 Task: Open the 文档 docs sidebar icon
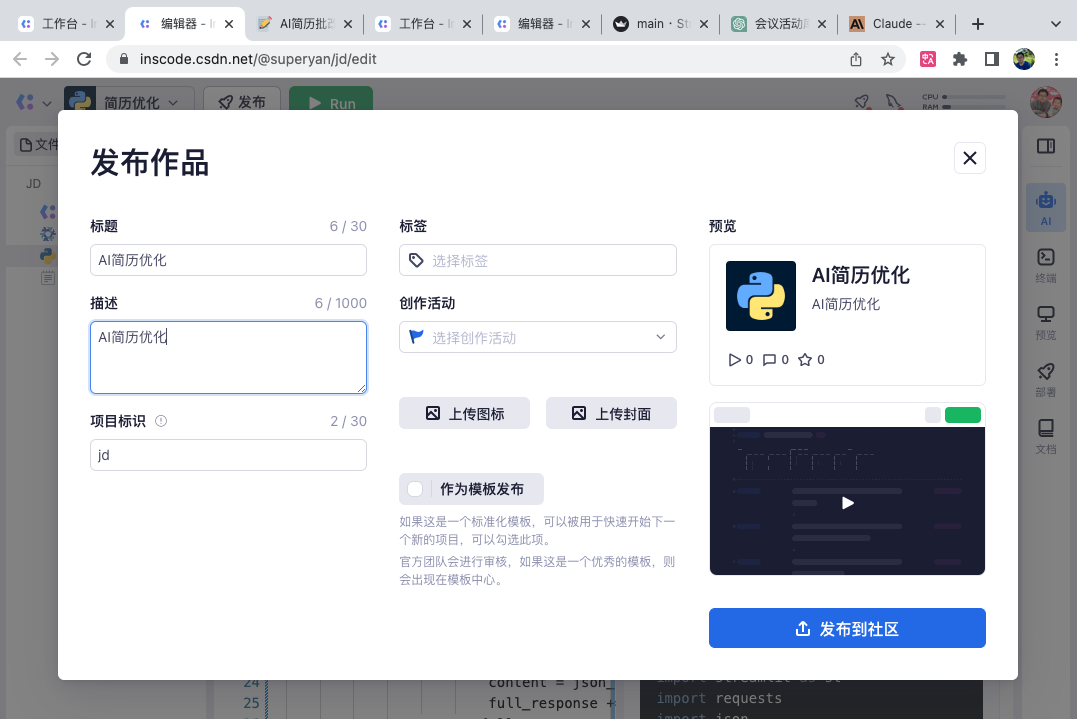(1045, 436)
